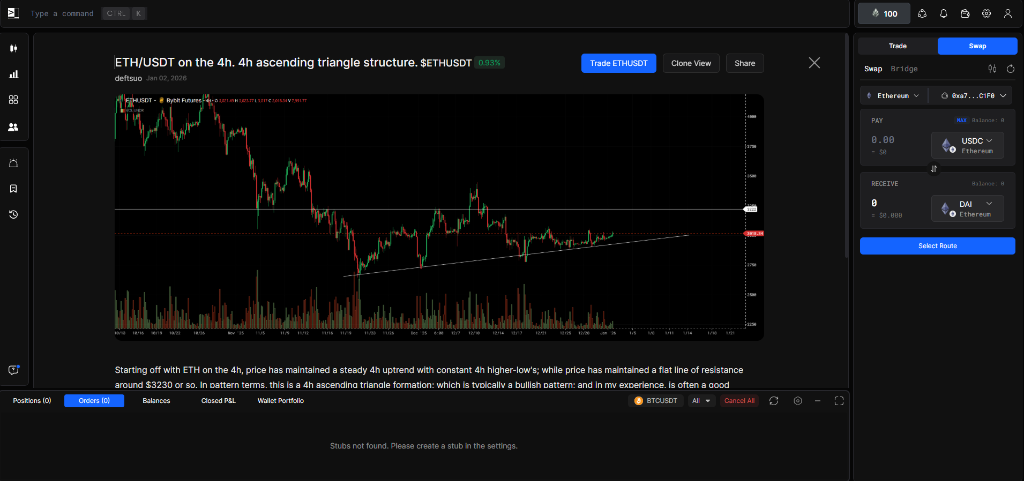Click the BTCUSDT symbol filter
Screen dimensions: 1024x481
(x=656, y=401)
